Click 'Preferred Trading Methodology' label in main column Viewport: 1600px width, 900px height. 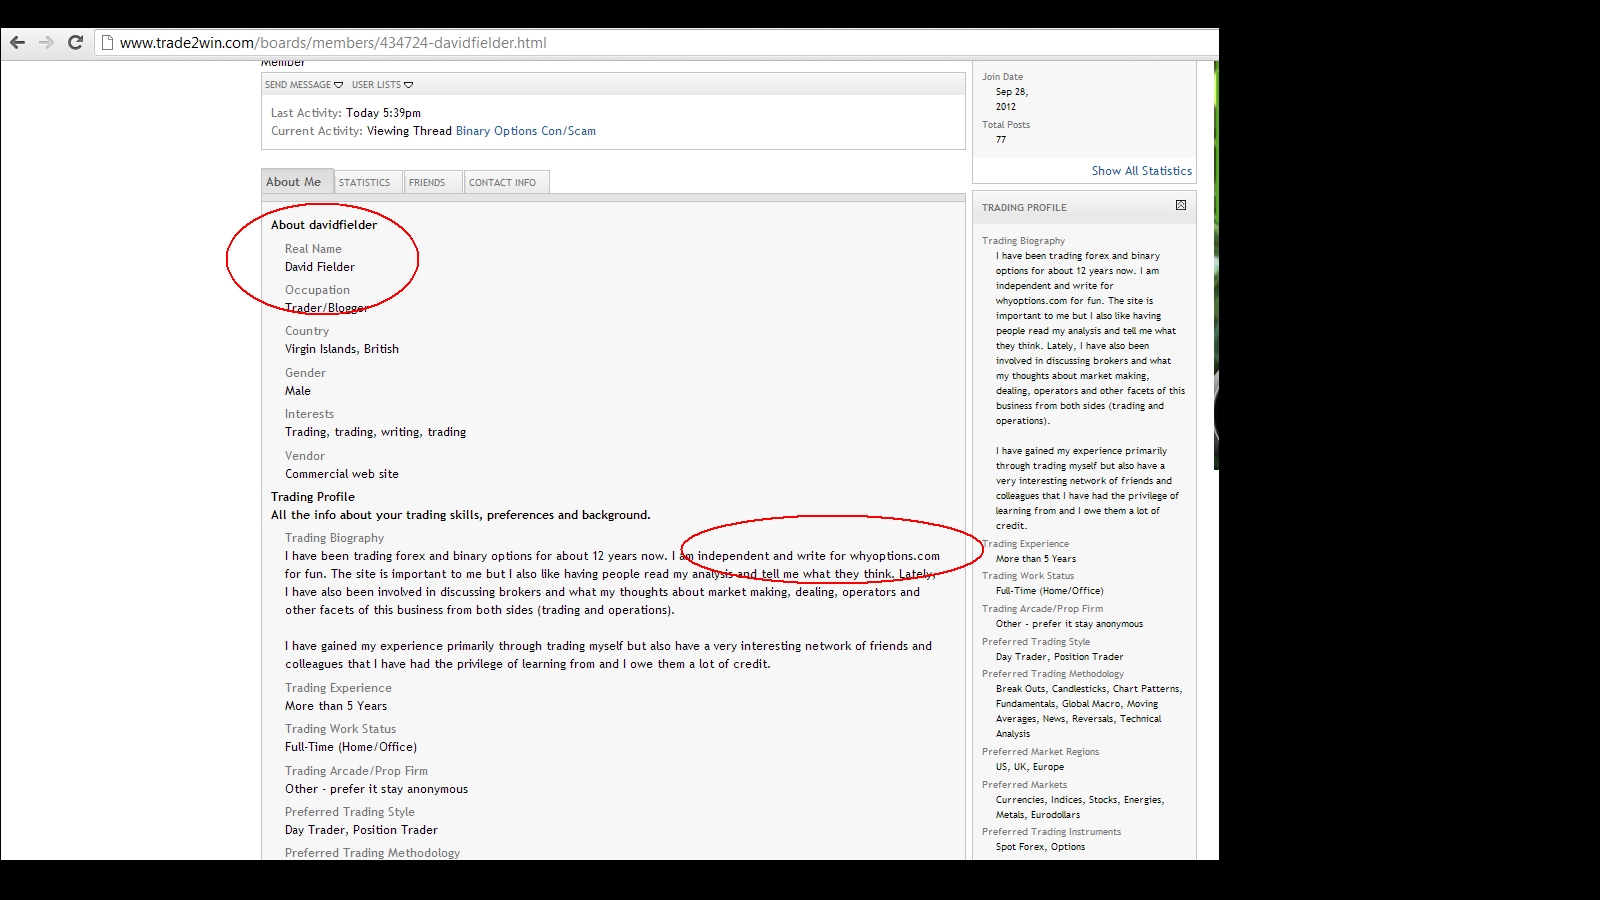(x=372, y=853)
